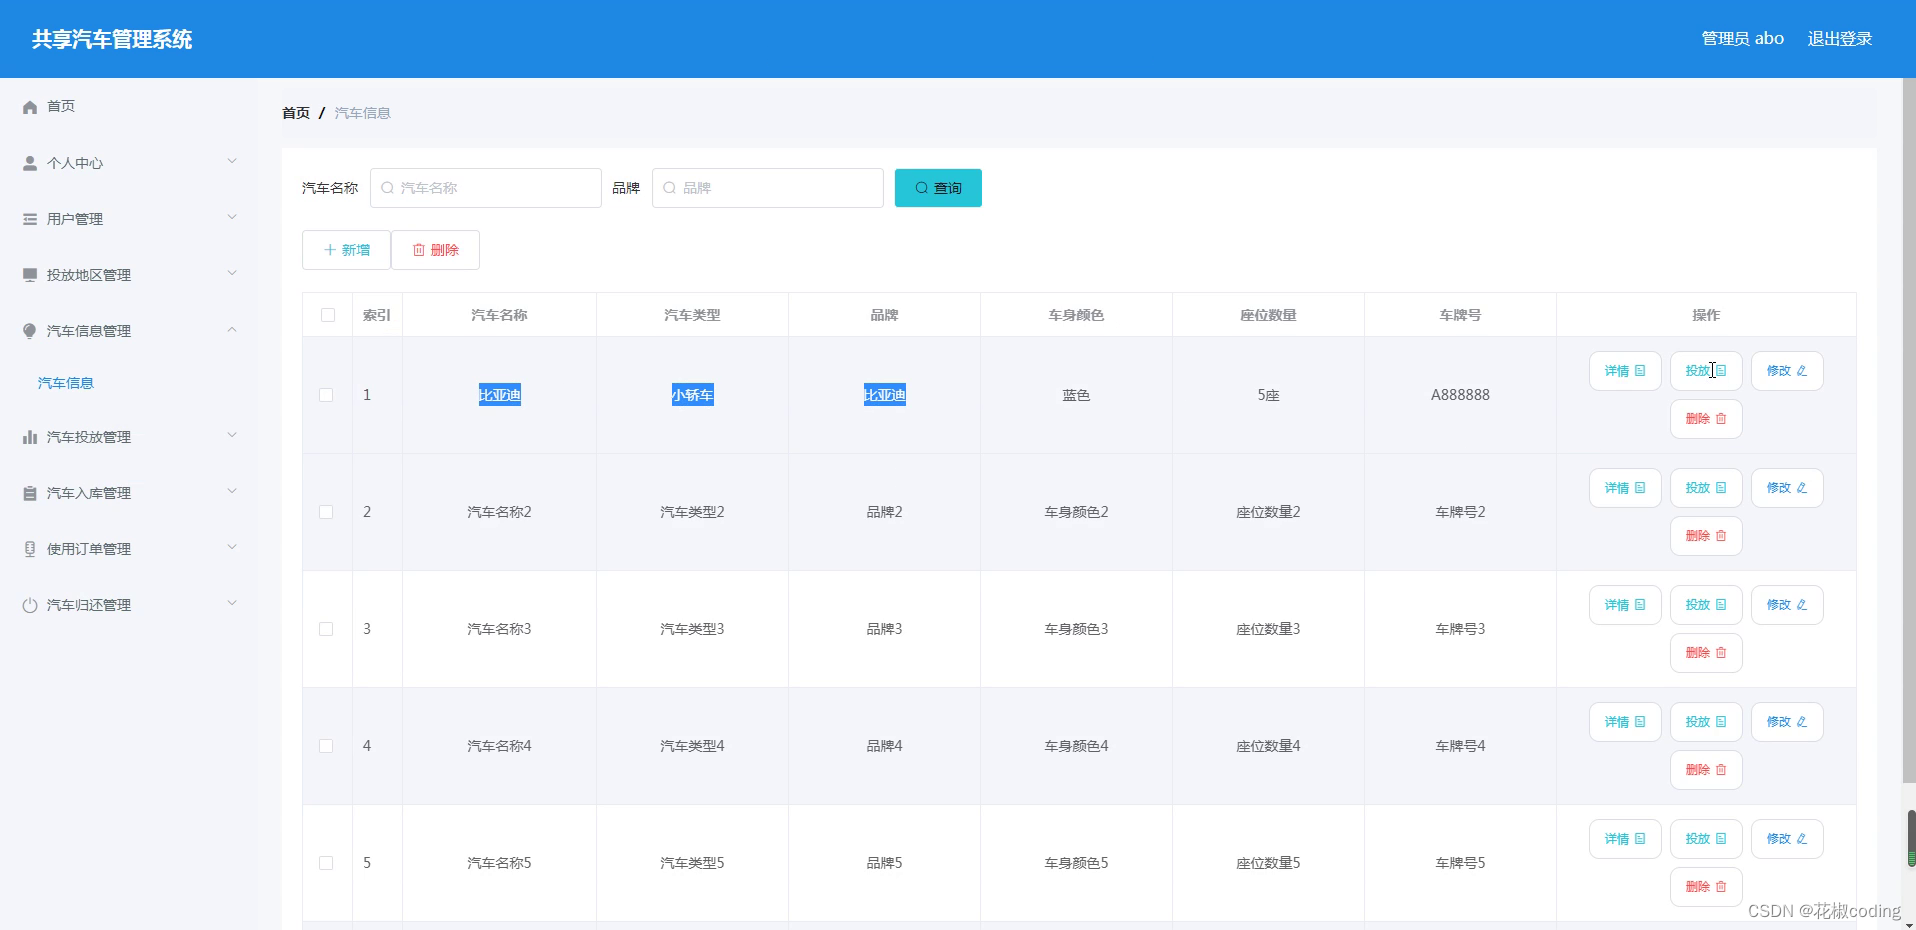Click the bar chart icon beside 汽车投放管理
The width and height of the screenshot is (1916, 930).
point(30,437)
